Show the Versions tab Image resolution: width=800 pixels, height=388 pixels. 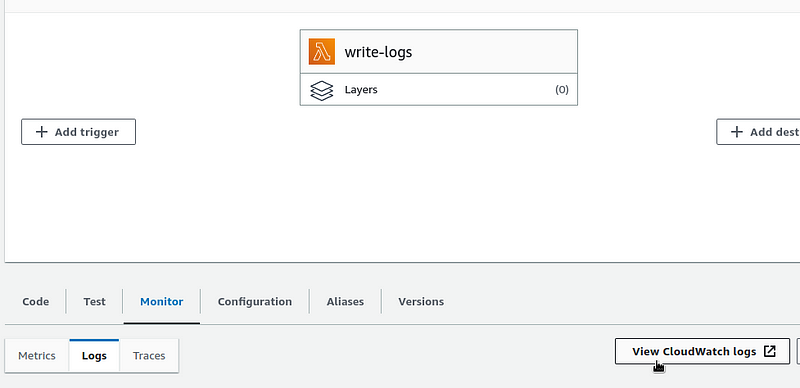coord(421,301)
